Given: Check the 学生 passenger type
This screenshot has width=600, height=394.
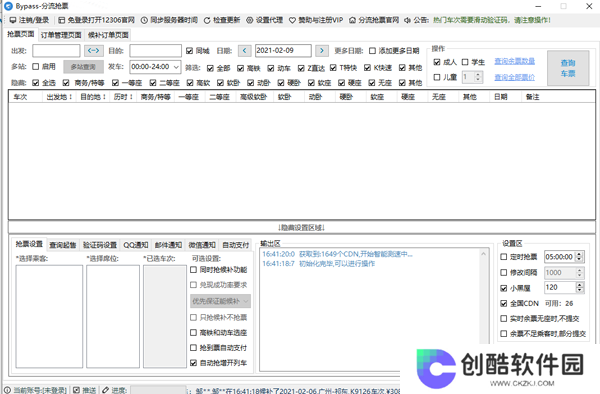Looking at the screenshot, I should coord(465,62).
